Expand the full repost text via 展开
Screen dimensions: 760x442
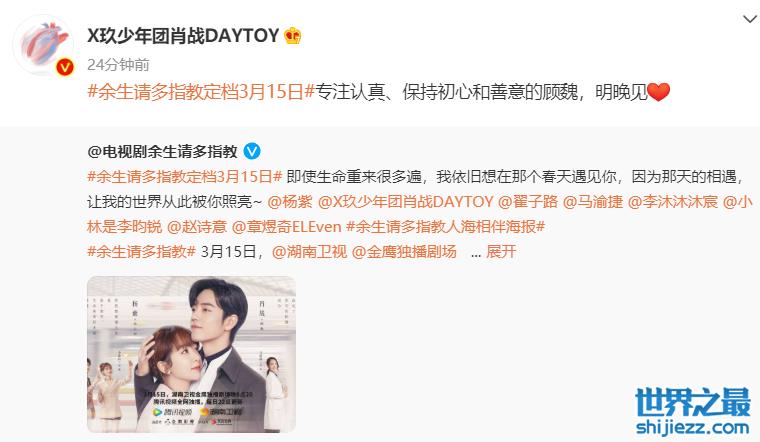click(x=501, y=252)
